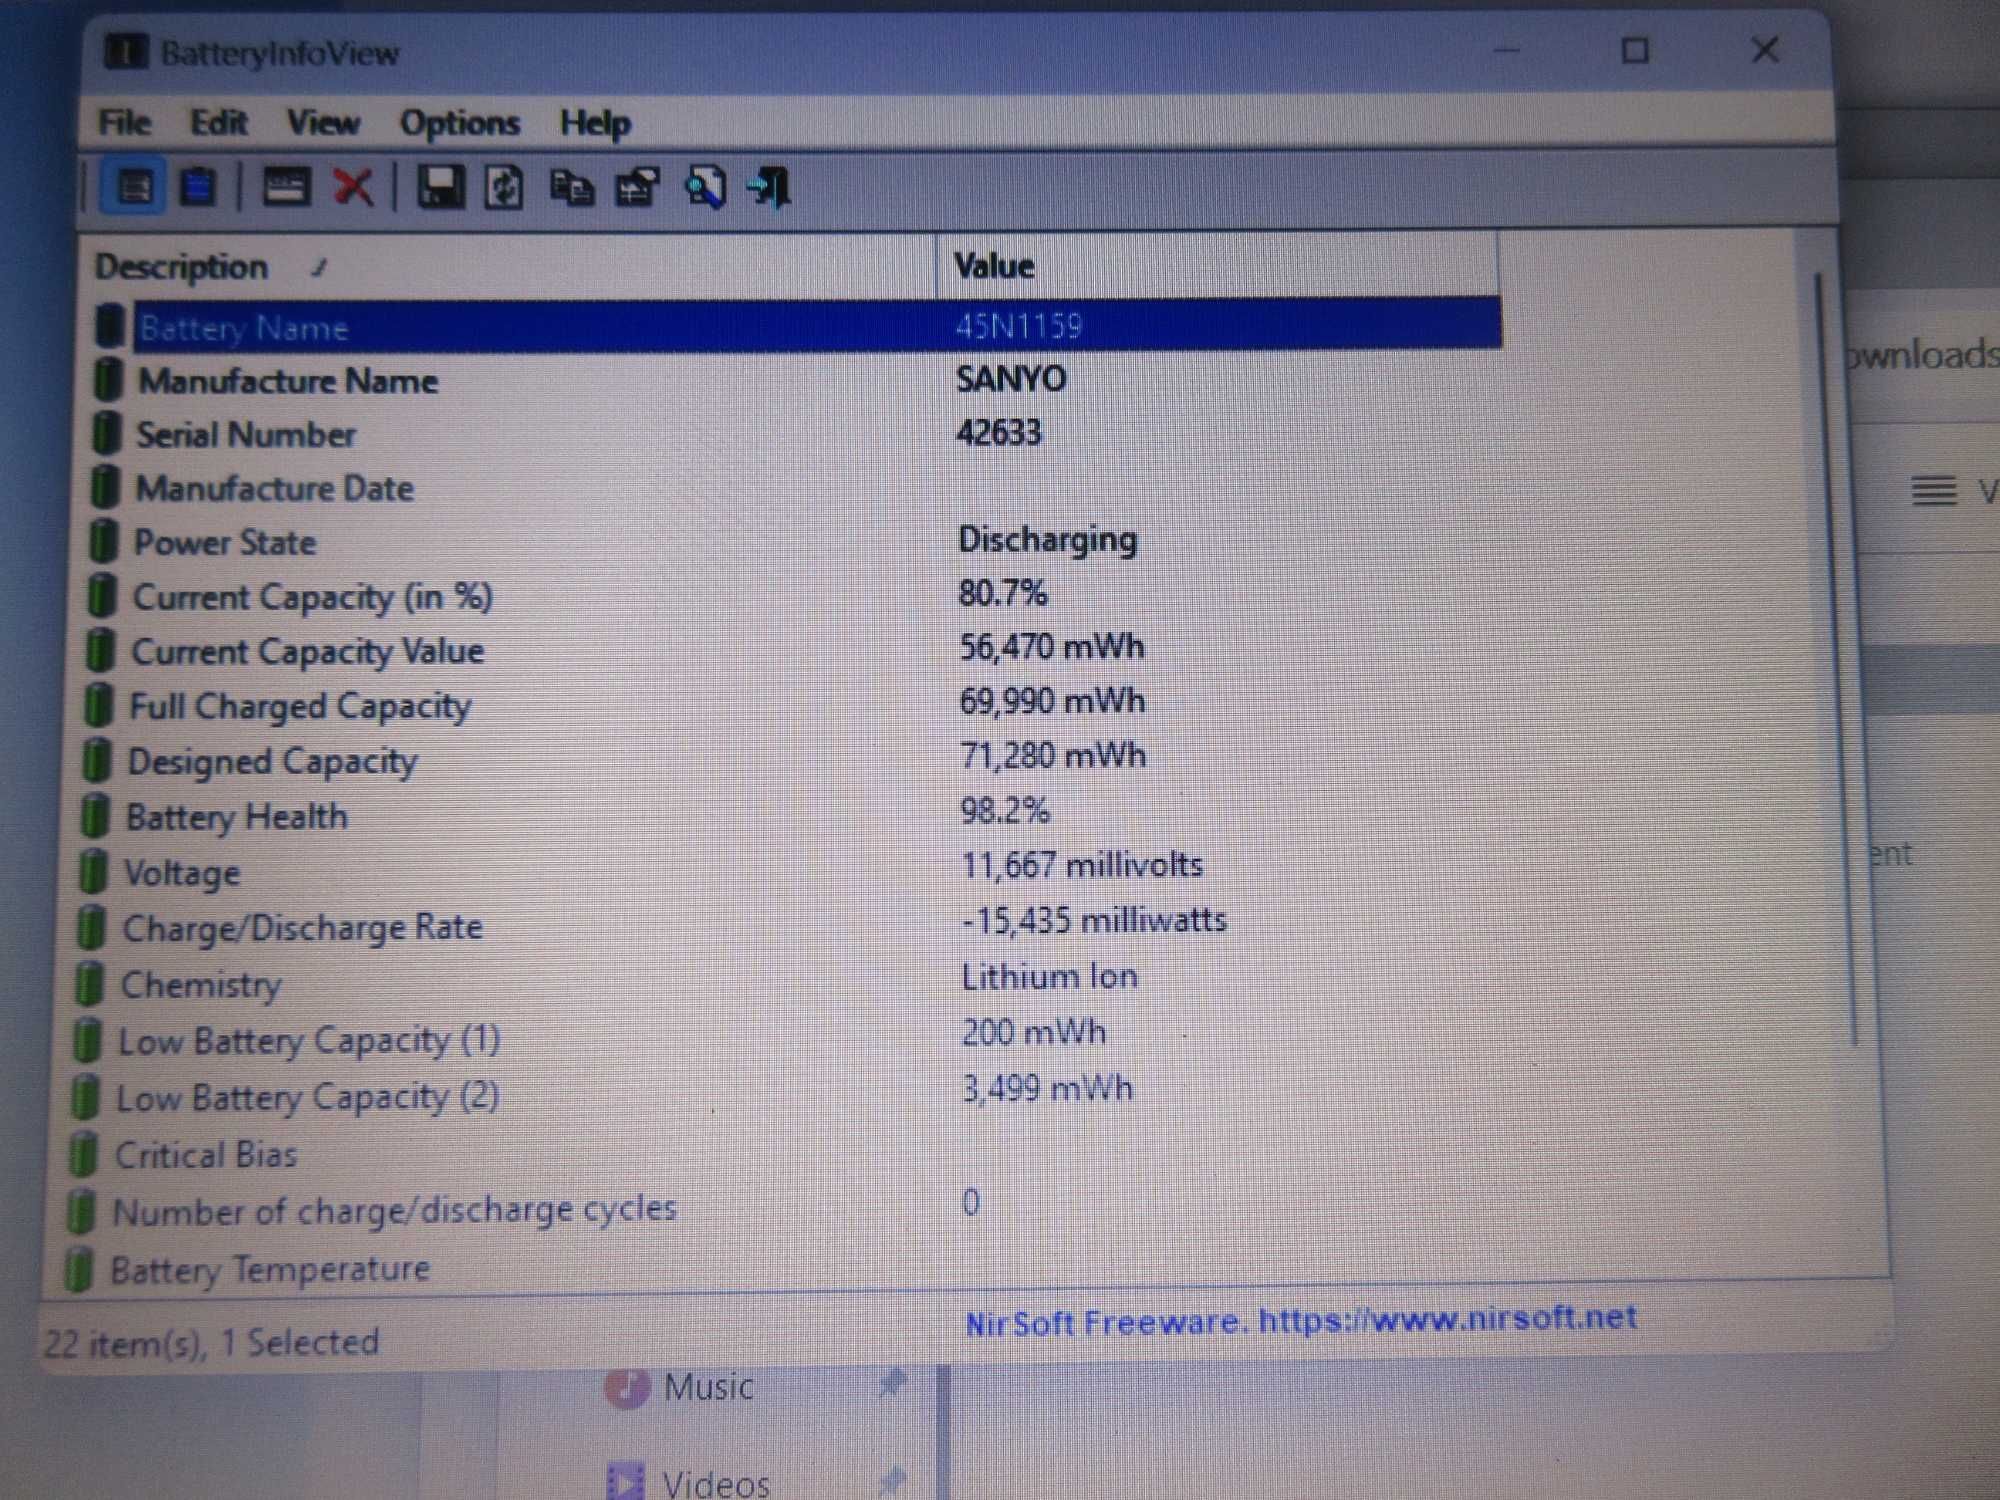
Task: Open the Edit menu
Action: click(219, 122)
